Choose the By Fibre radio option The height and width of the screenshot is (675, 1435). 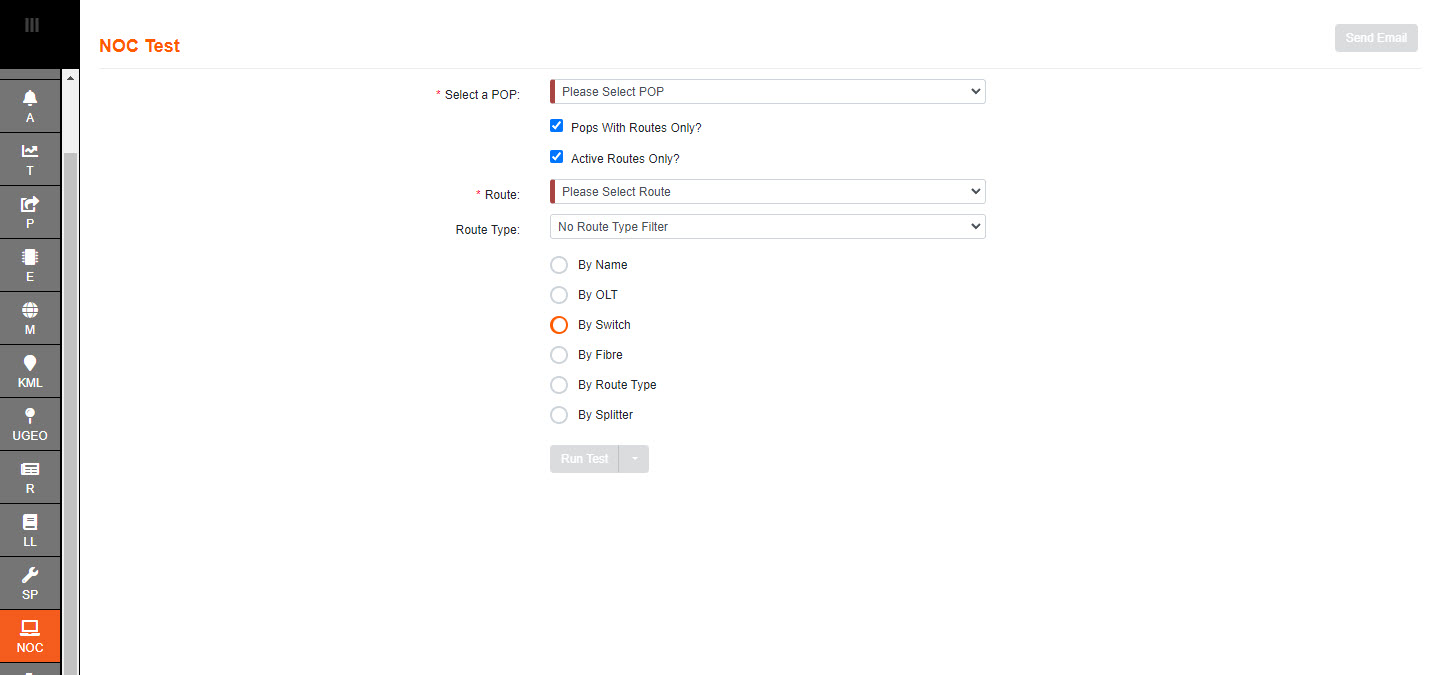(559, 355)
